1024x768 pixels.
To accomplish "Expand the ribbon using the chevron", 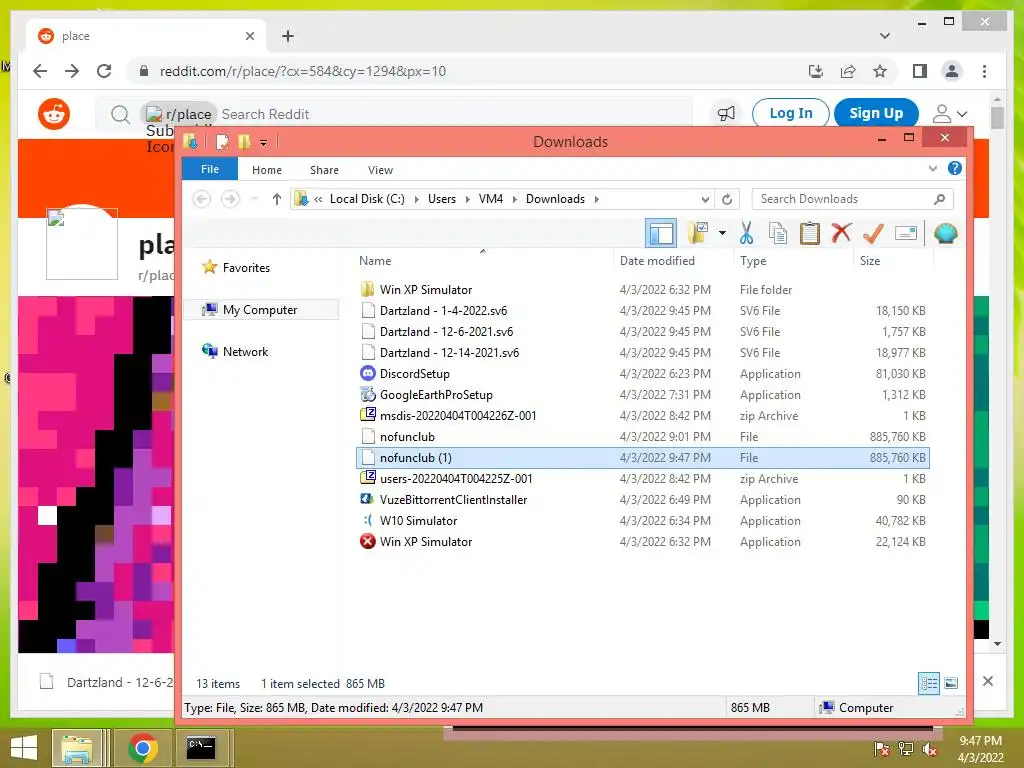I will 933,168.
